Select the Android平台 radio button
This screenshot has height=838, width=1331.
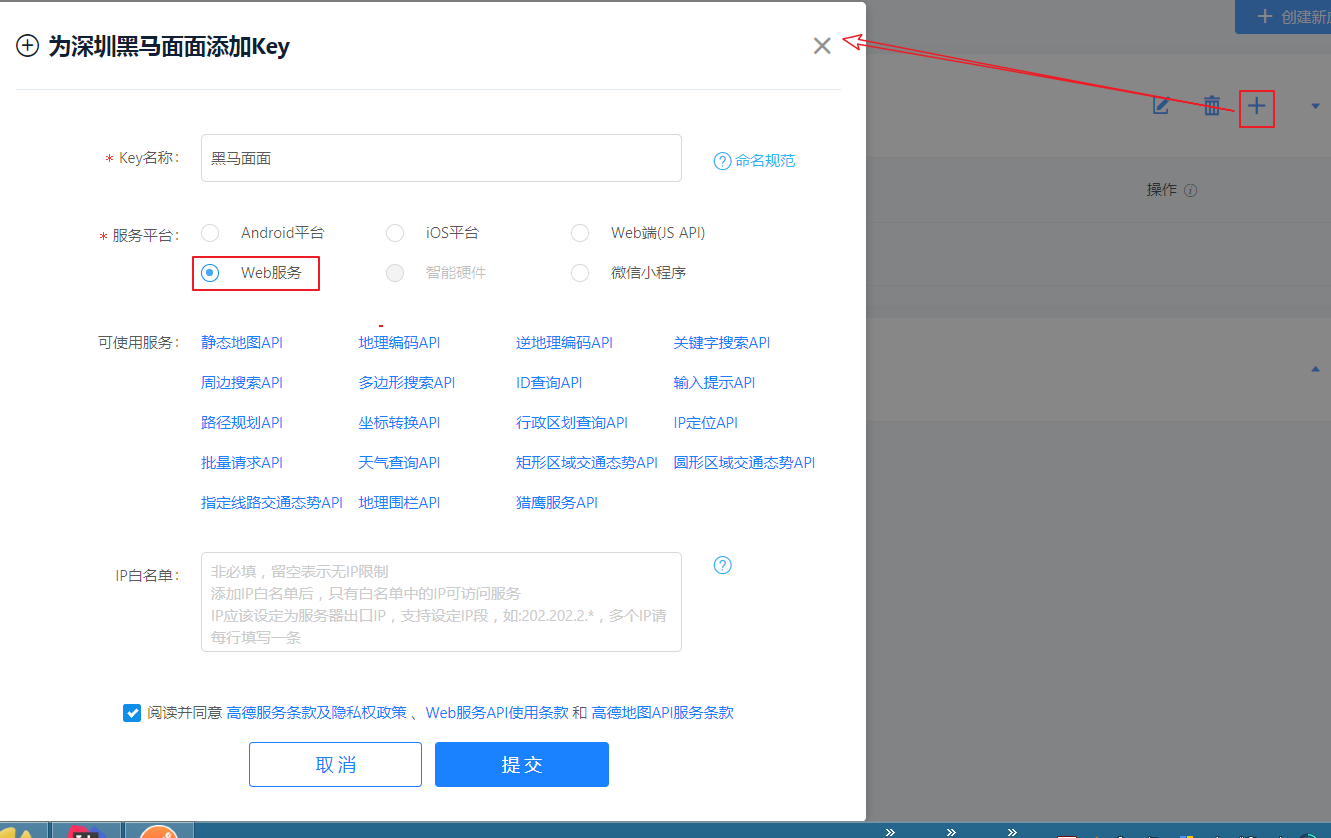point(210,233)
